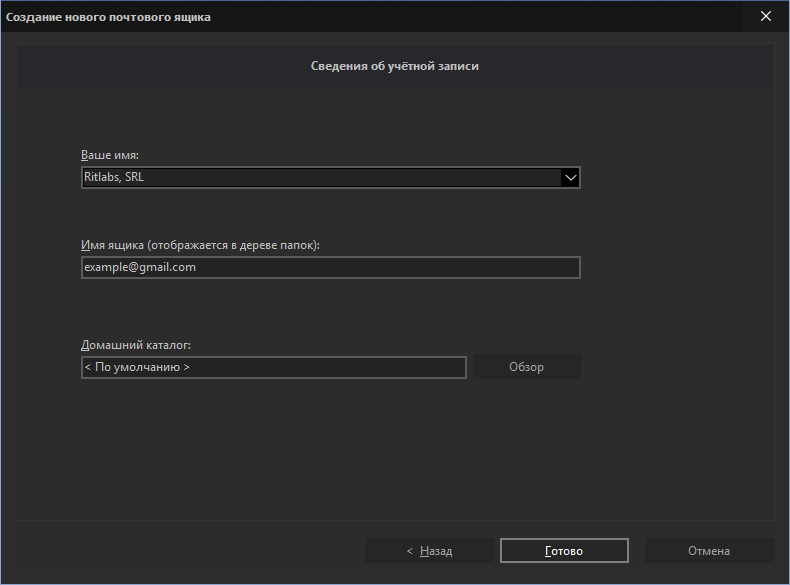Click the X icon in title bar

click(x=766, y=16)
